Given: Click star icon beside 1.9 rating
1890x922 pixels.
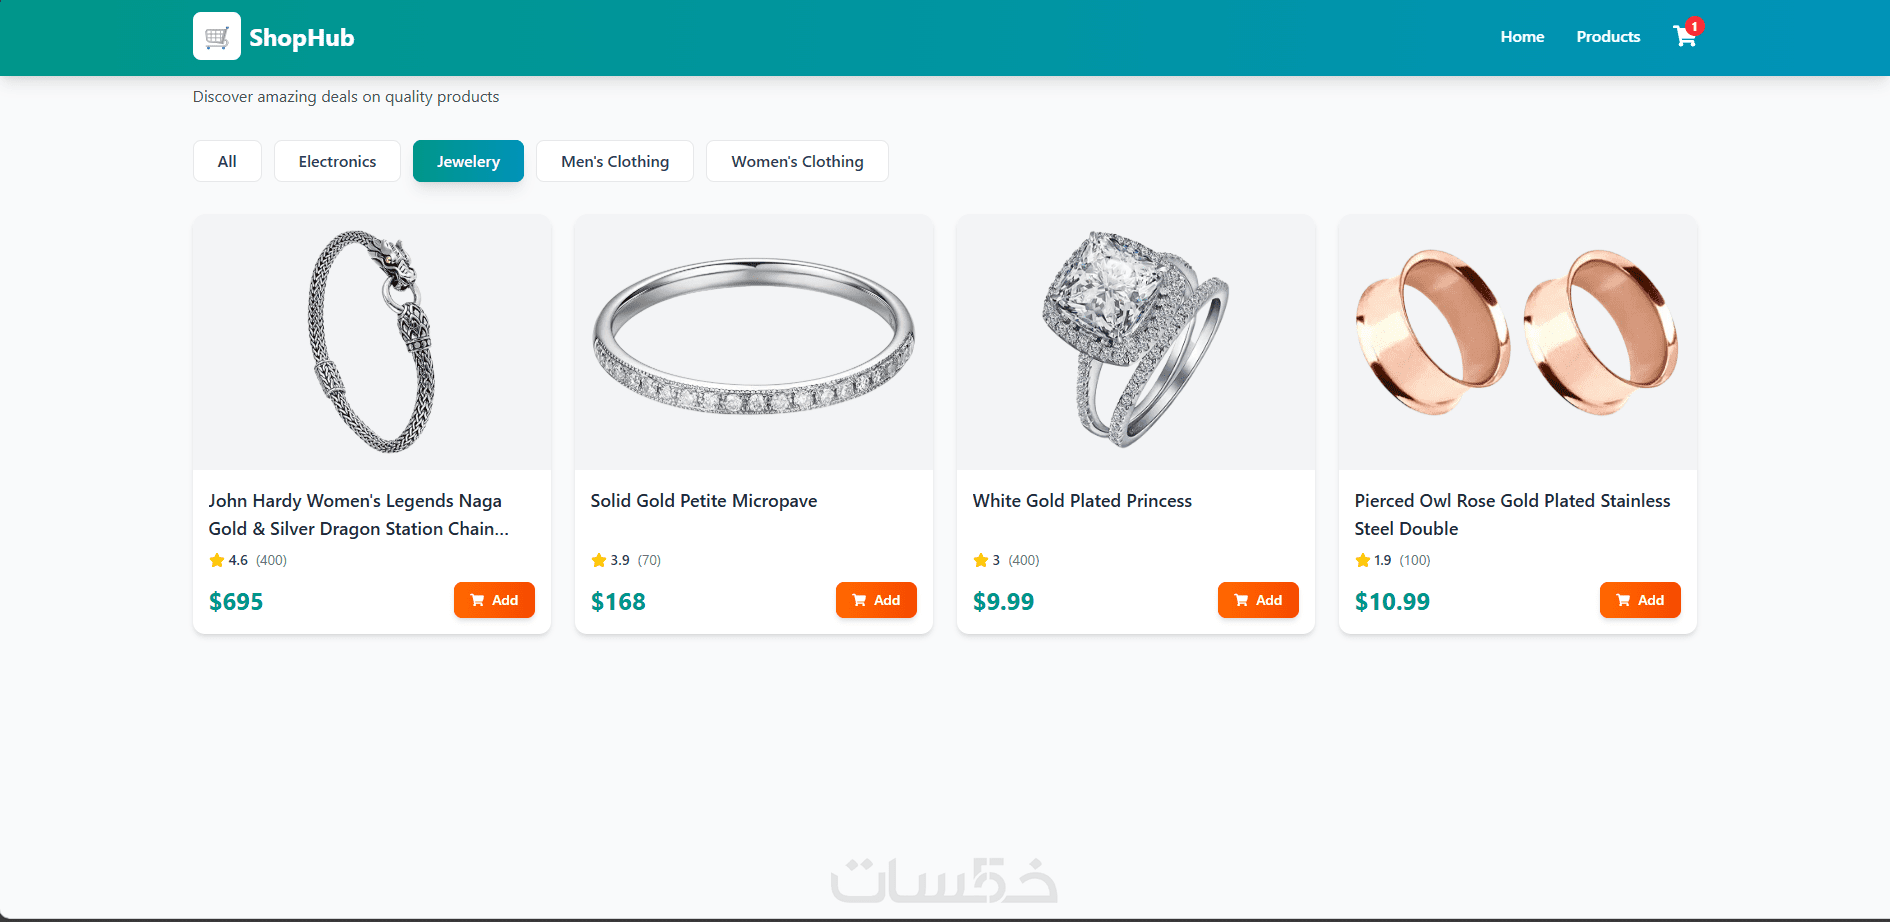Looking at the screenshot, I should click(x=1363, y=560).
